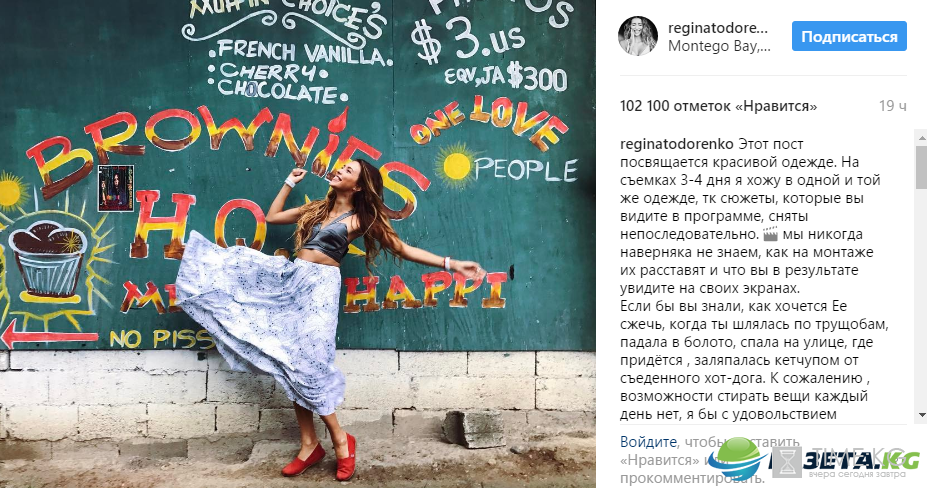View the 102 100 отметок «Нравится» likes list
The width and height of the screenshot is (927, 488).
tap(718, 106)
